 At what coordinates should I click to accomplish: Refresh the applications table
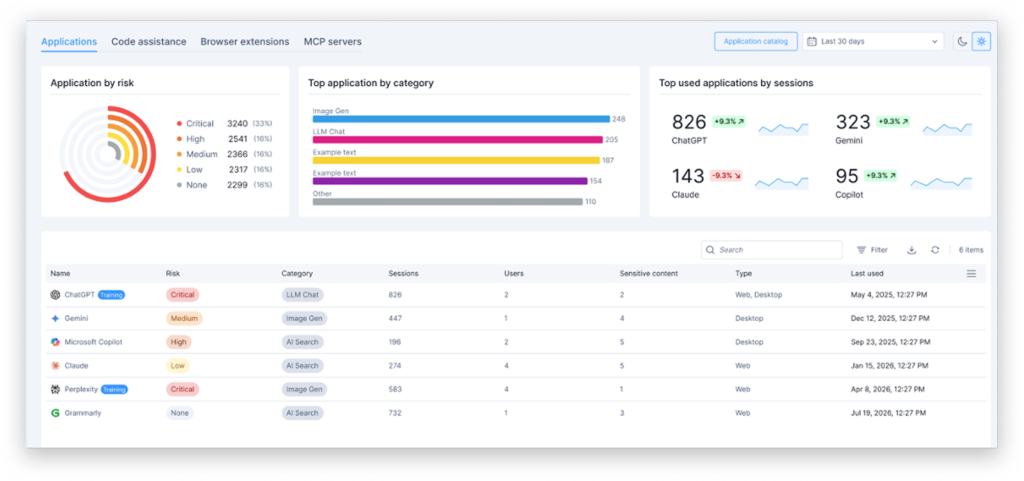click(935, 250)
